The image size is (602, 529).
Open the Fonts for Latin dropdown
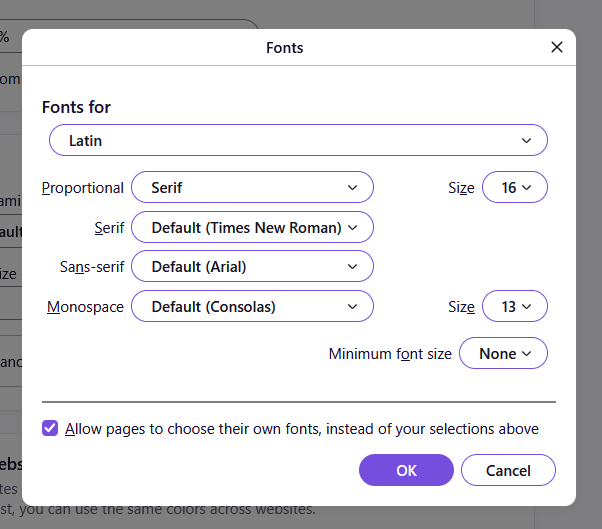298,140
